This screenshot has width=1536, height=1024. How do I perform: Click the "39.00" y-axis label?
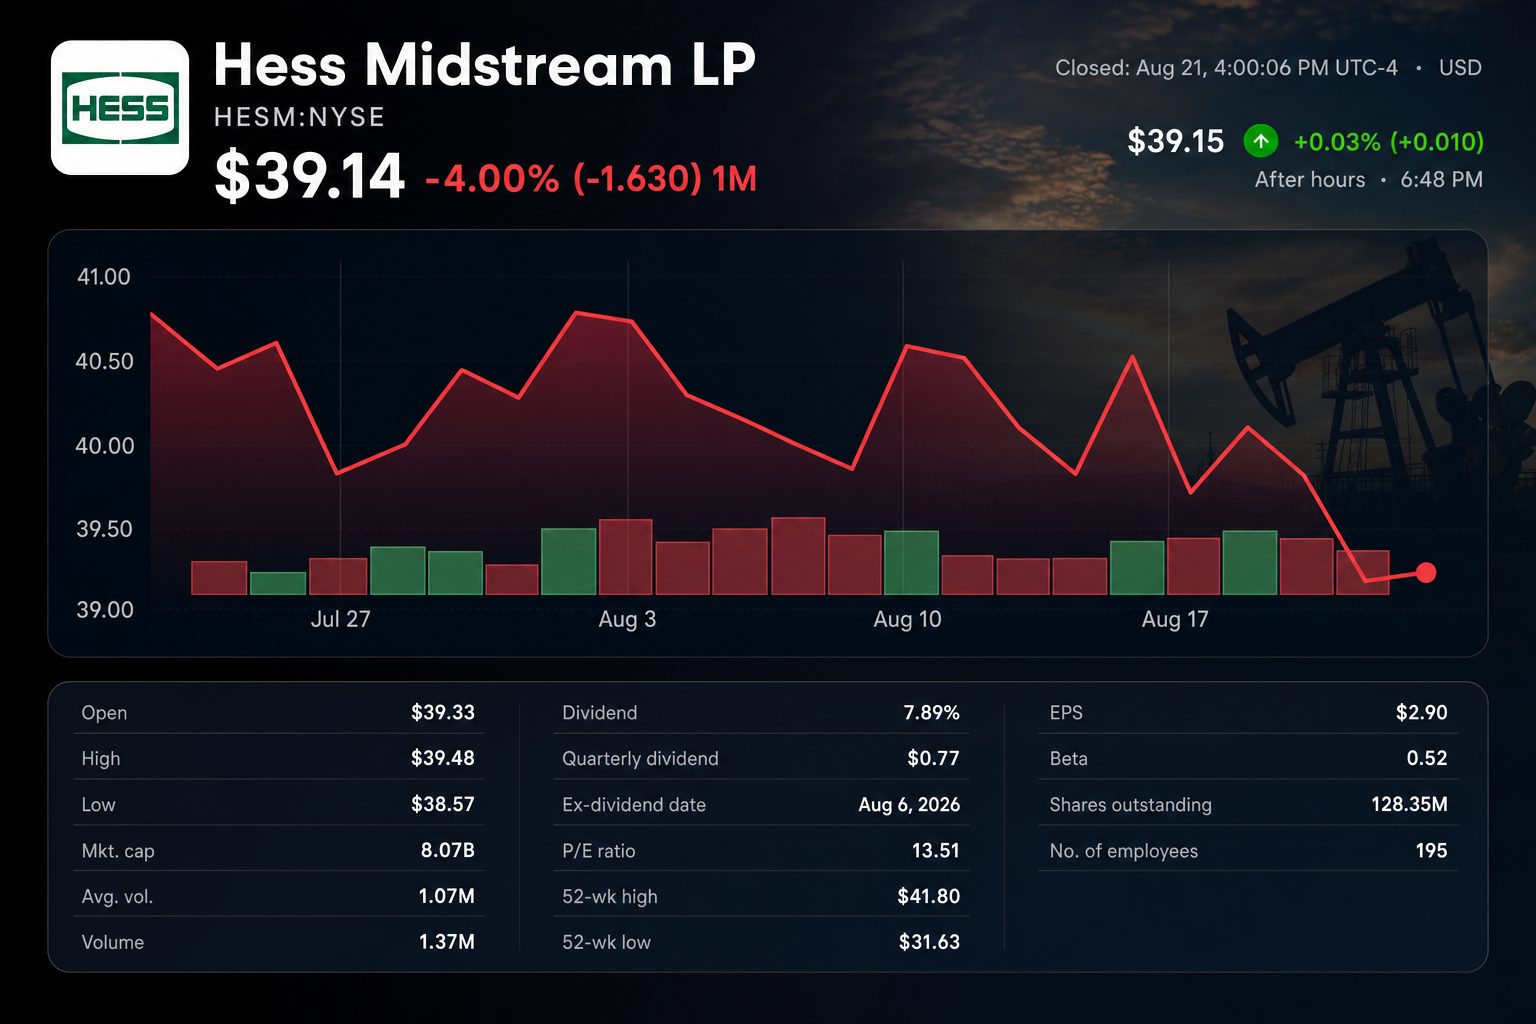click(104, 610)
